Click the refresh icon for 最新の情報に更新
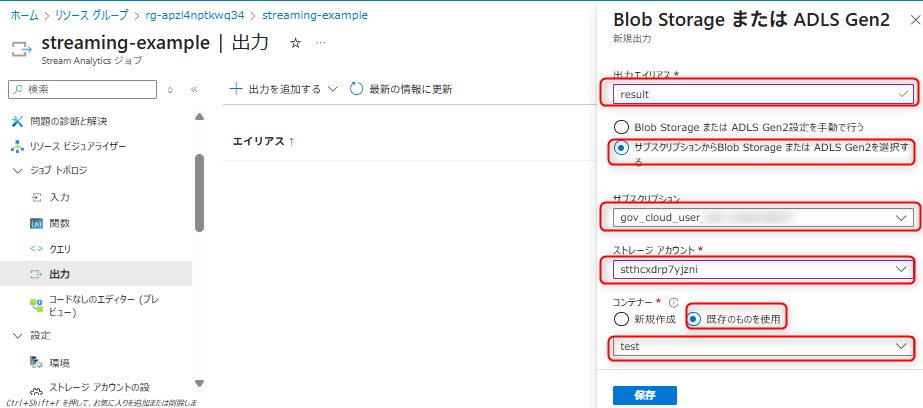Image resolution: width=923 pixels, height=408 pixels. pyautogui.click(x=357, y=89)
